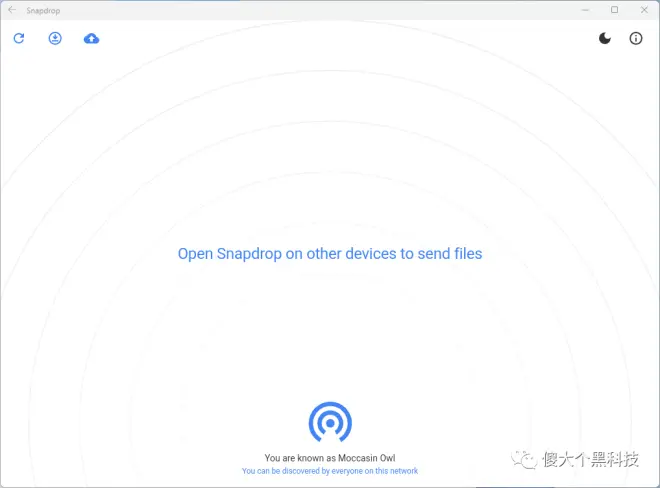Close the Snapdrop window
This screenshot has width=660, height=488.
(644, 10)
